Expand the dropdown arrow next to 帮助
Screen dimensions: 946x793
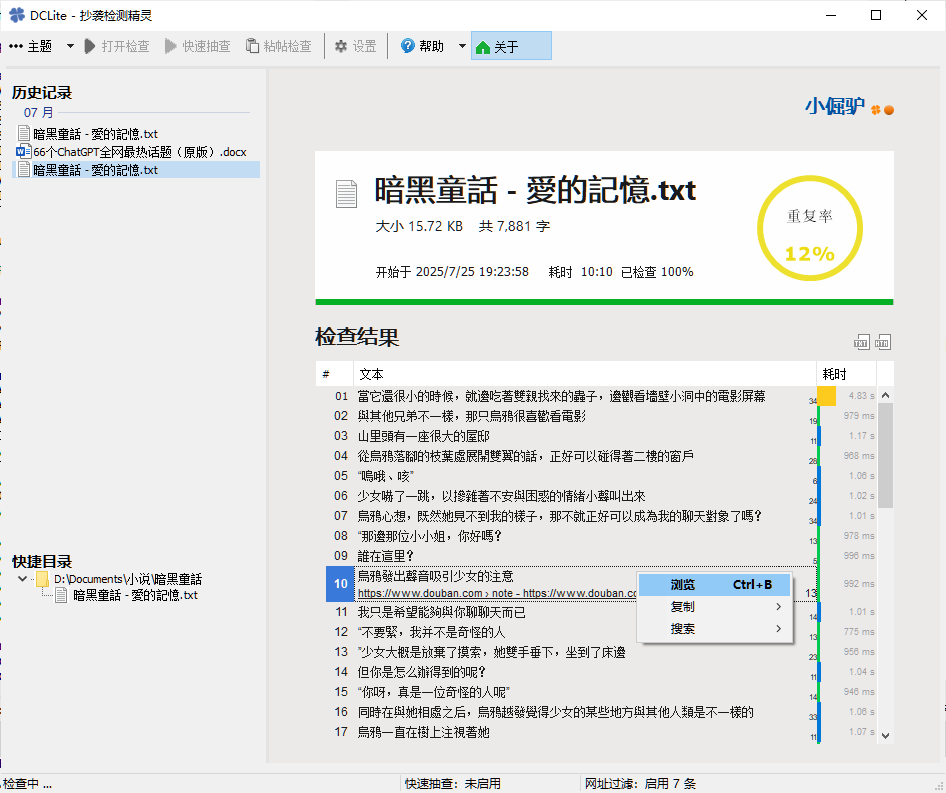pos(462,46)
